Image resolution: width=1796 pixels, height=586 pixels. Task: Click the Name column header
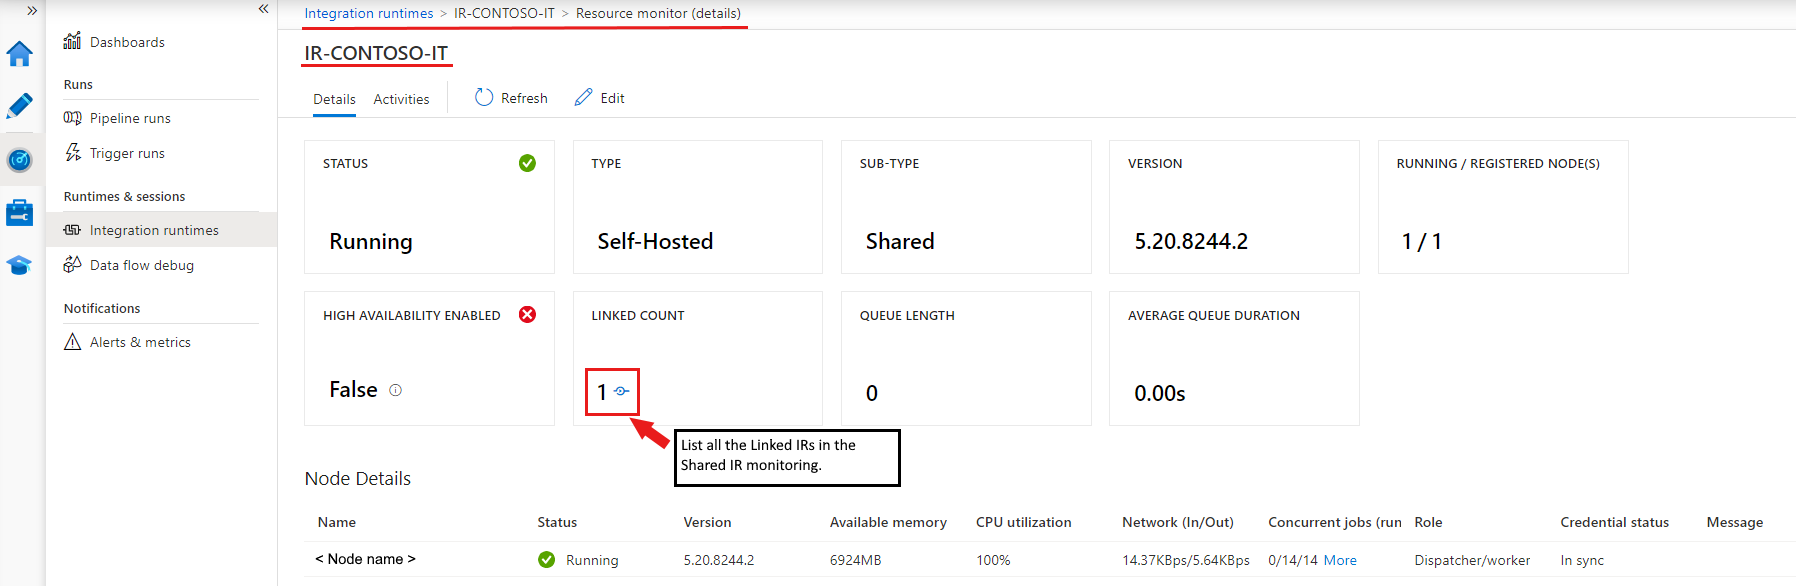337,522
